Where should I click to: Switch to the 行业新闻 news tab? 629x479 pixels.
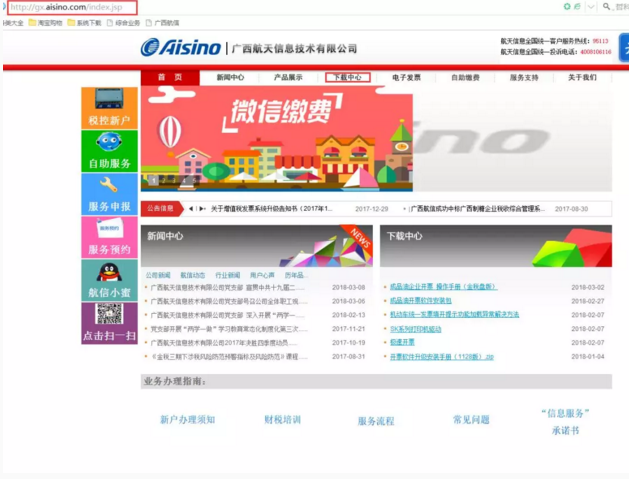click(227, 275)
